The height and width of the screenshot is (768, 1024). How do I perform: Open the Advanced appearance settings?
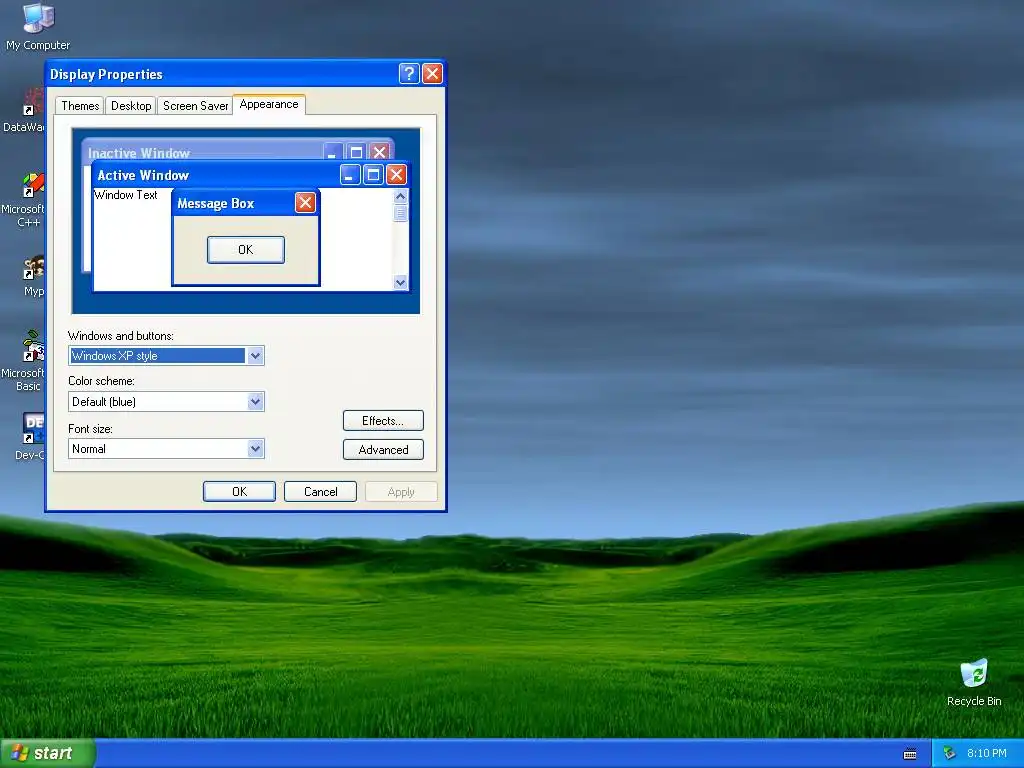[383, 449]
